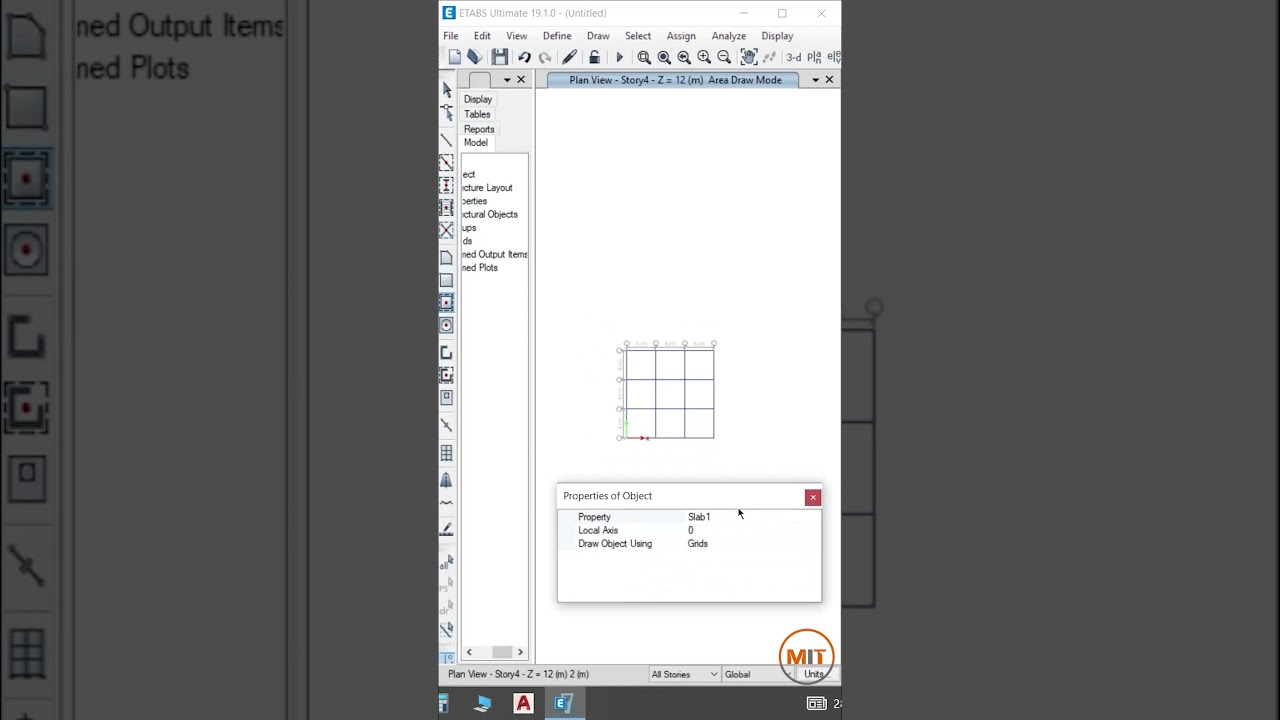1280x720 pixels.
Task: Select 'Named Output Items' tree item
Action: 495,255
